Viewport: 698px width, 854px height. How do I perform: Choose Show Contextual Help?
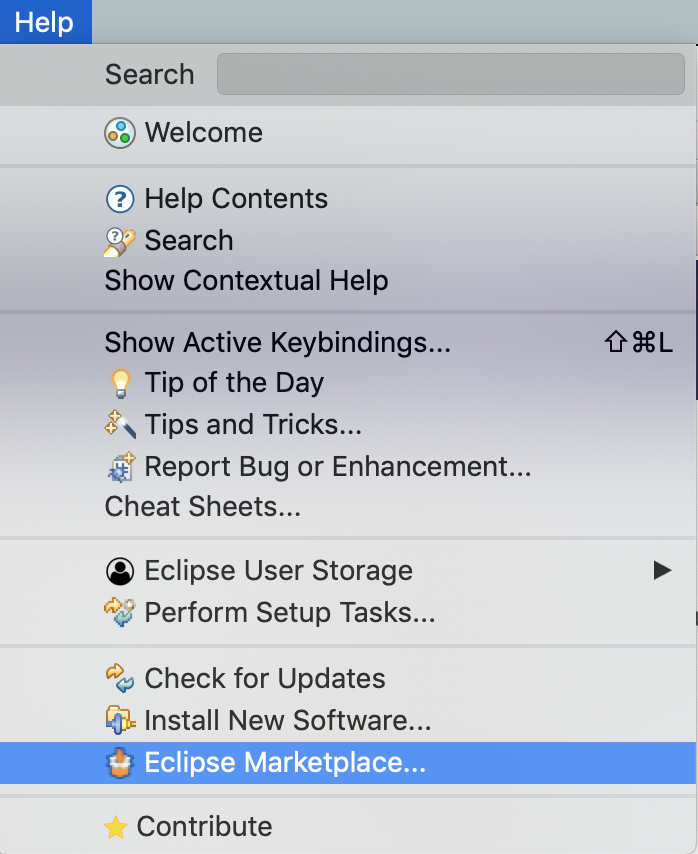pos(246,281)
